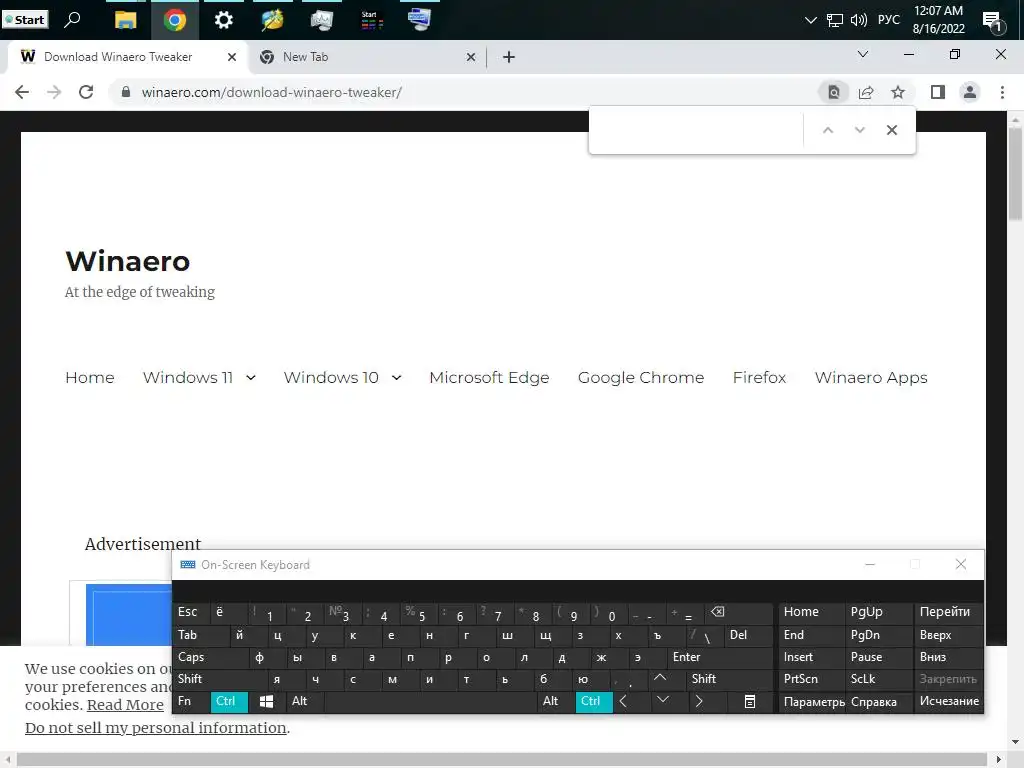This screenshot has height=768, width=1024.
Task: Toggle ScLk key on On-Screen Keyboard
Action: tap(878, 679)
